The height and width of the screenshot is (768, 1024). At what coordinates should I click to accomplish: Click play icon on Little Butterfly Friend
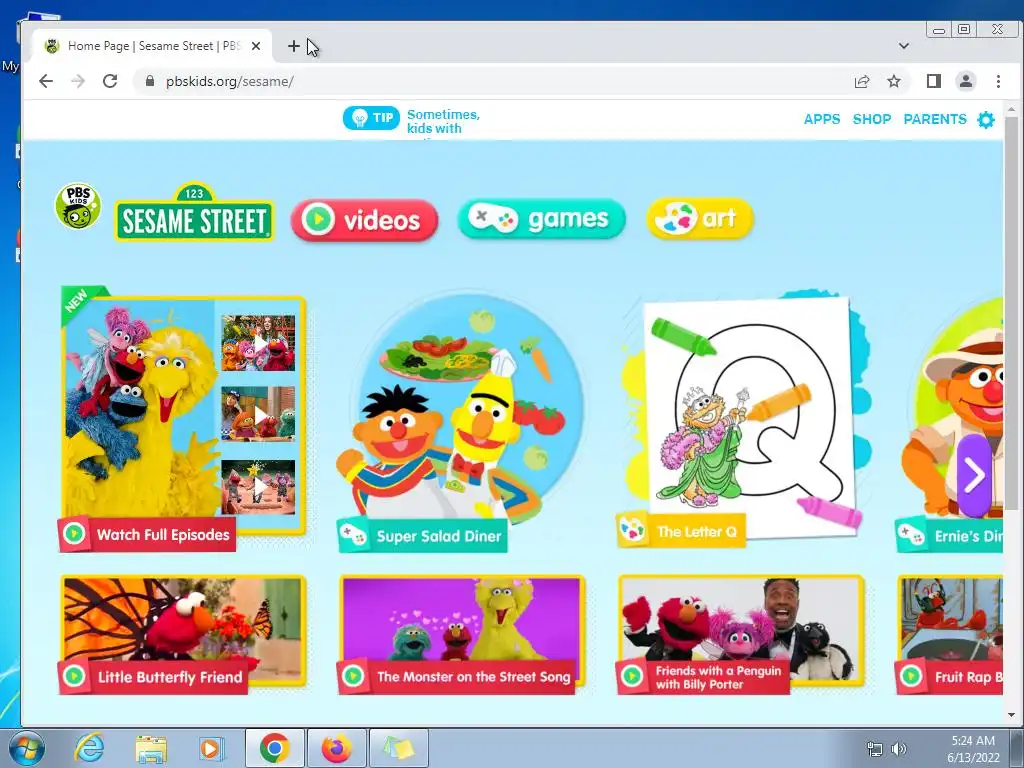74,676
